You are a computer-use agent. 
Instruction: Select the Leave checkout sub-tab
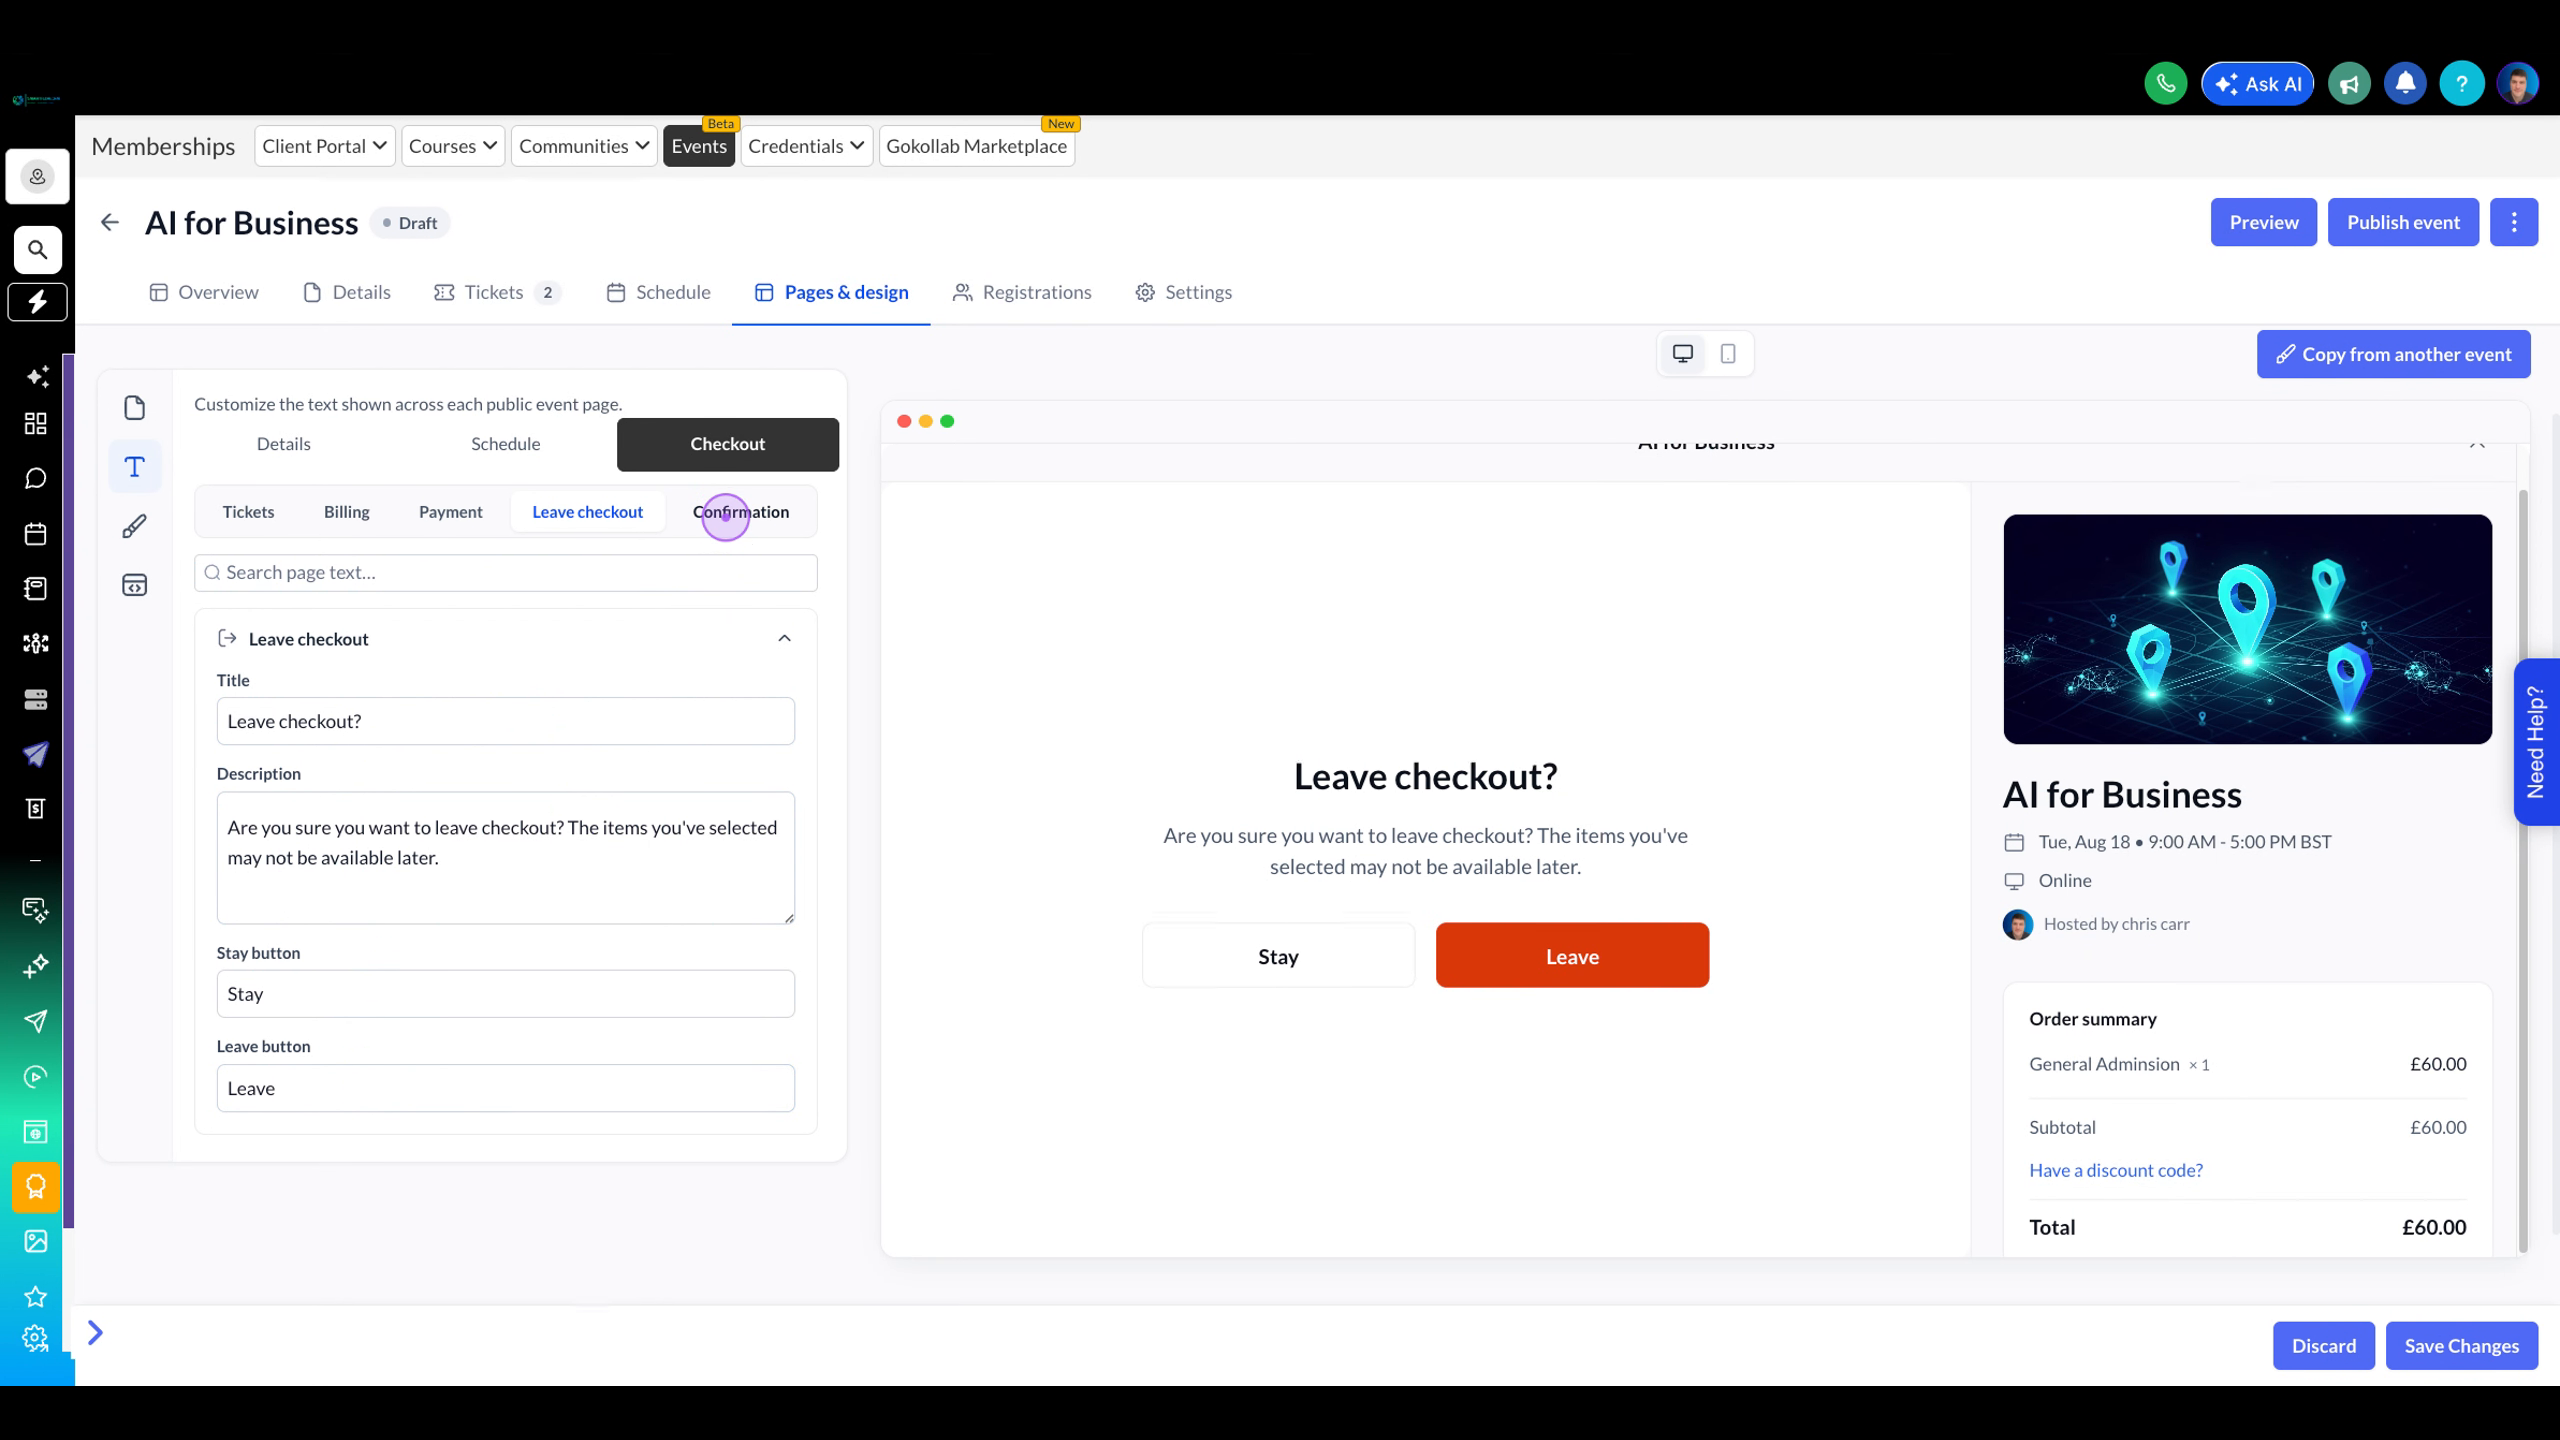(588, 512)
